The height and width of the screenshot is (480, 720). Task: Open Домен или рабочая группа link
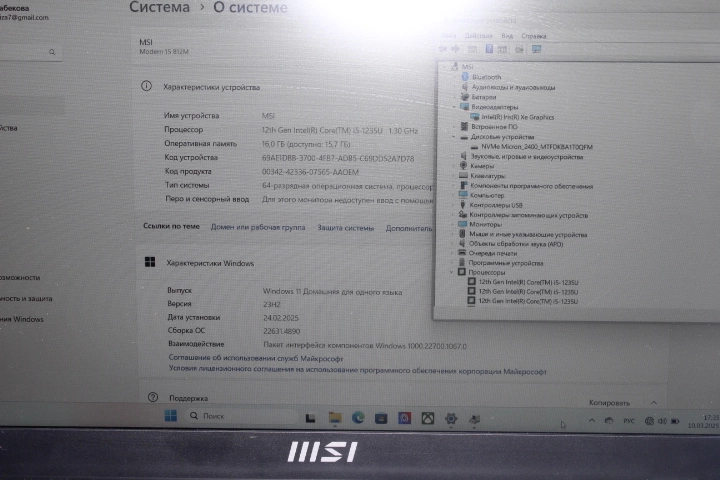pos(258,227)
